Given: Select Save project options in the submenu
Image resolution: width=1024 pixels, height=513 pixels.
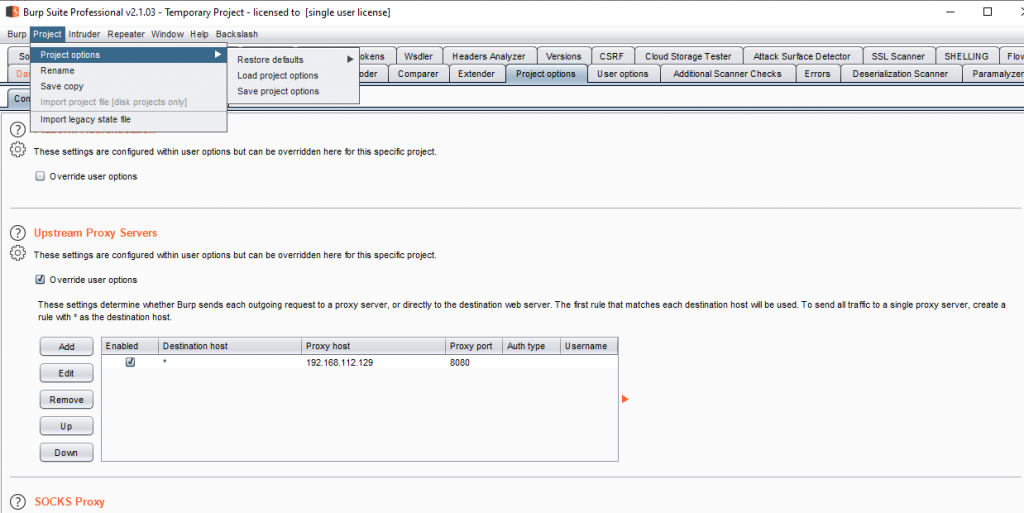Looking at the screenshot, I should (x=278, y=91).
